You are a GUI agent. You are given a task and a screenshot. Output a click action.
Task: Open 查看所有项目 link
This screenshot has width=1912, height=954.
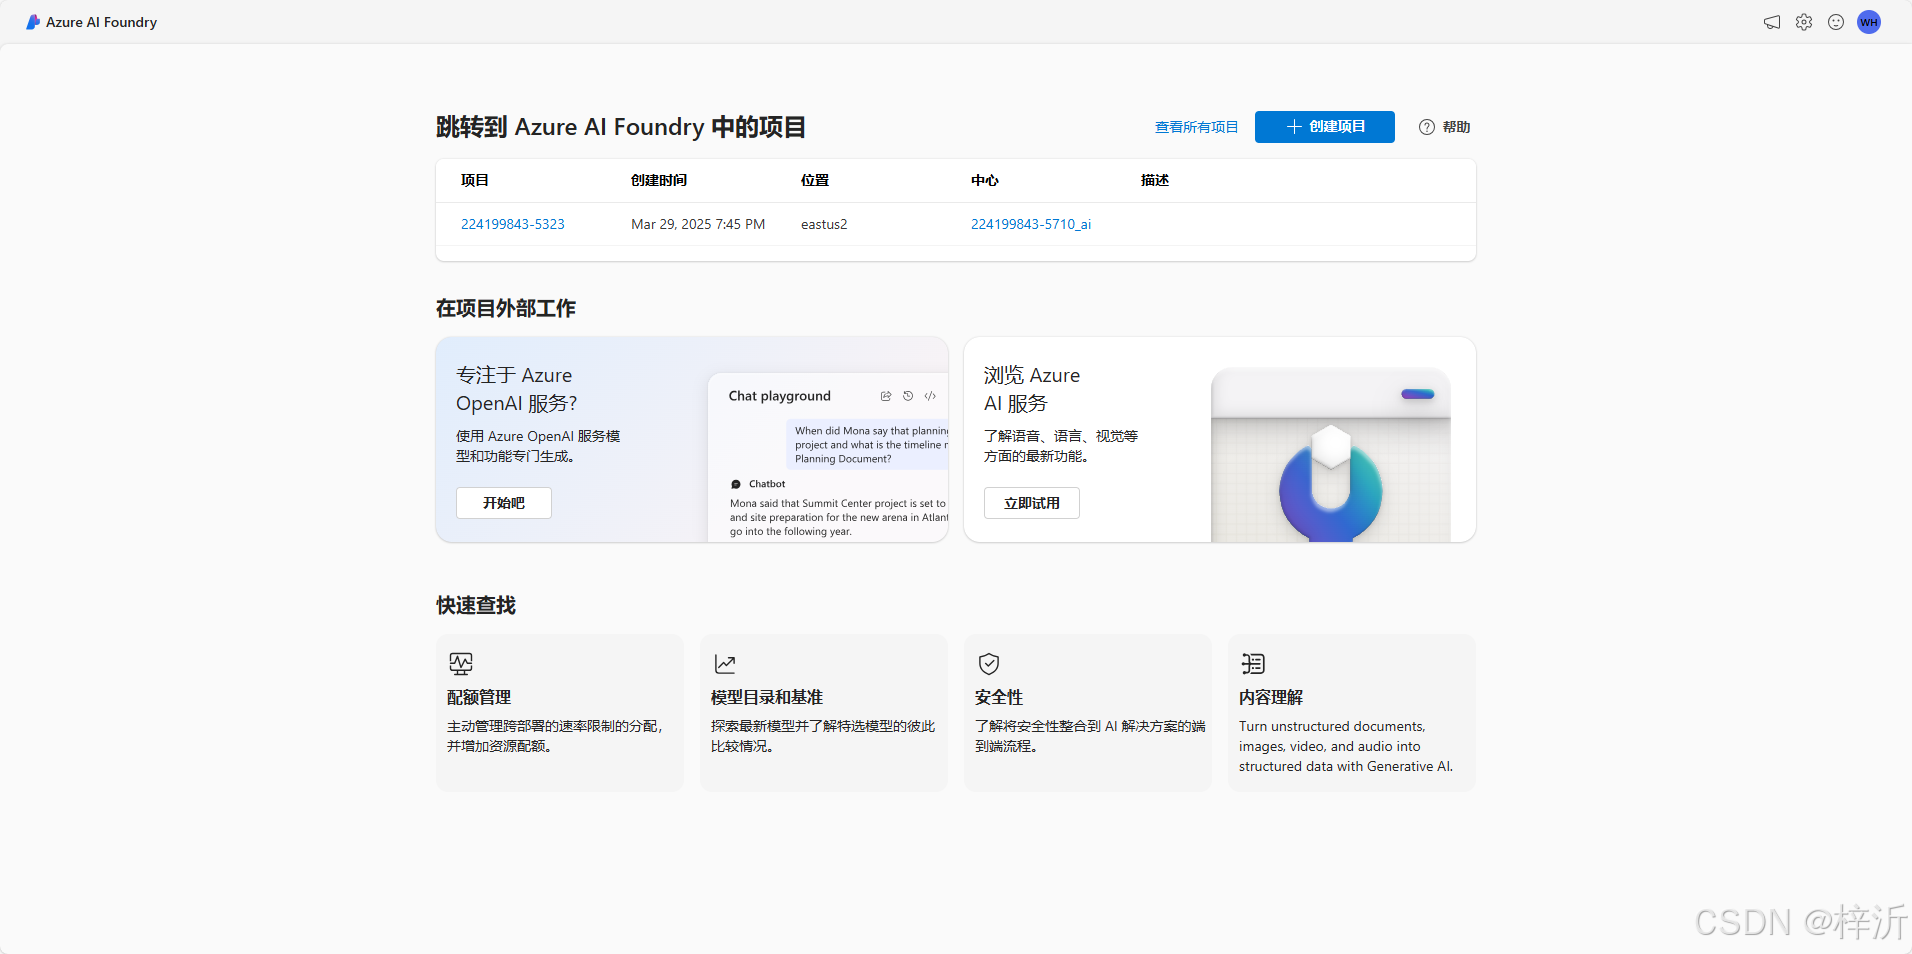pyautogui.click(x=1196, y=127)
